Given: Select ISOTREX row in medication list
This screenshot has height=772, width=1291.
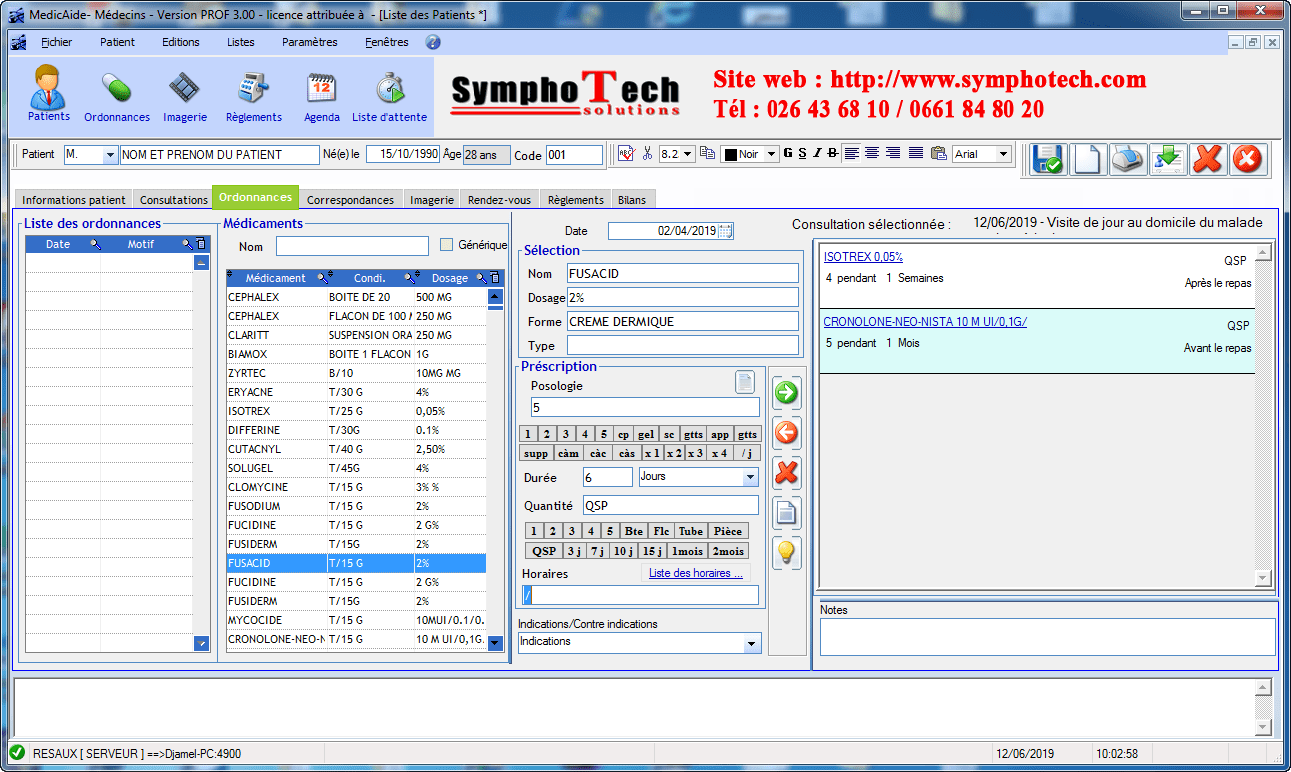Looking at the screenshot, I should tap(356, 411).
